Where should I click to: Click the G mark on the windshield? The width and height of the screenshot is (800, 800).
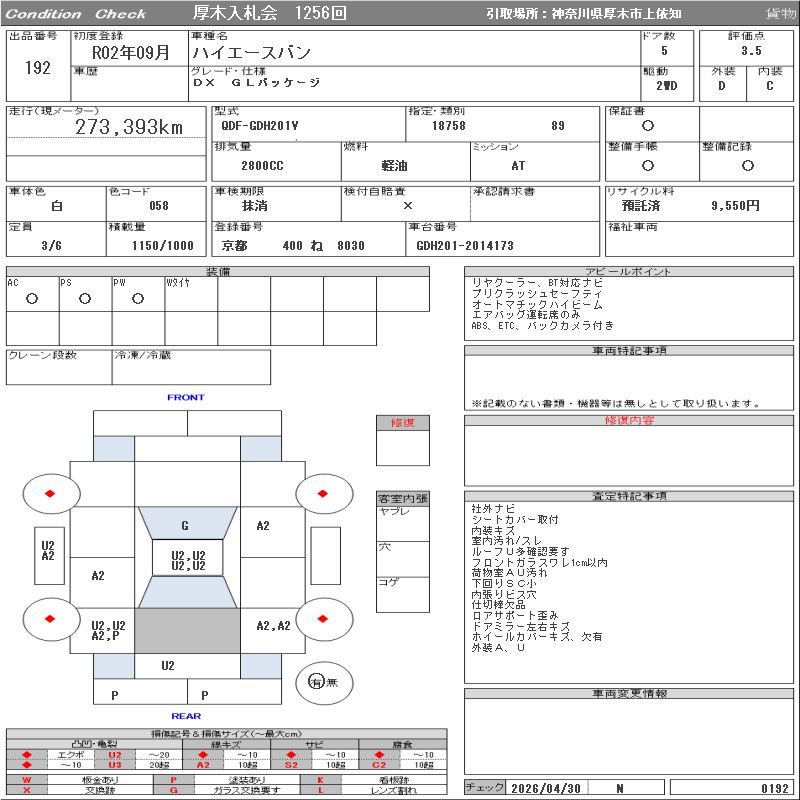tap(185, 525)
